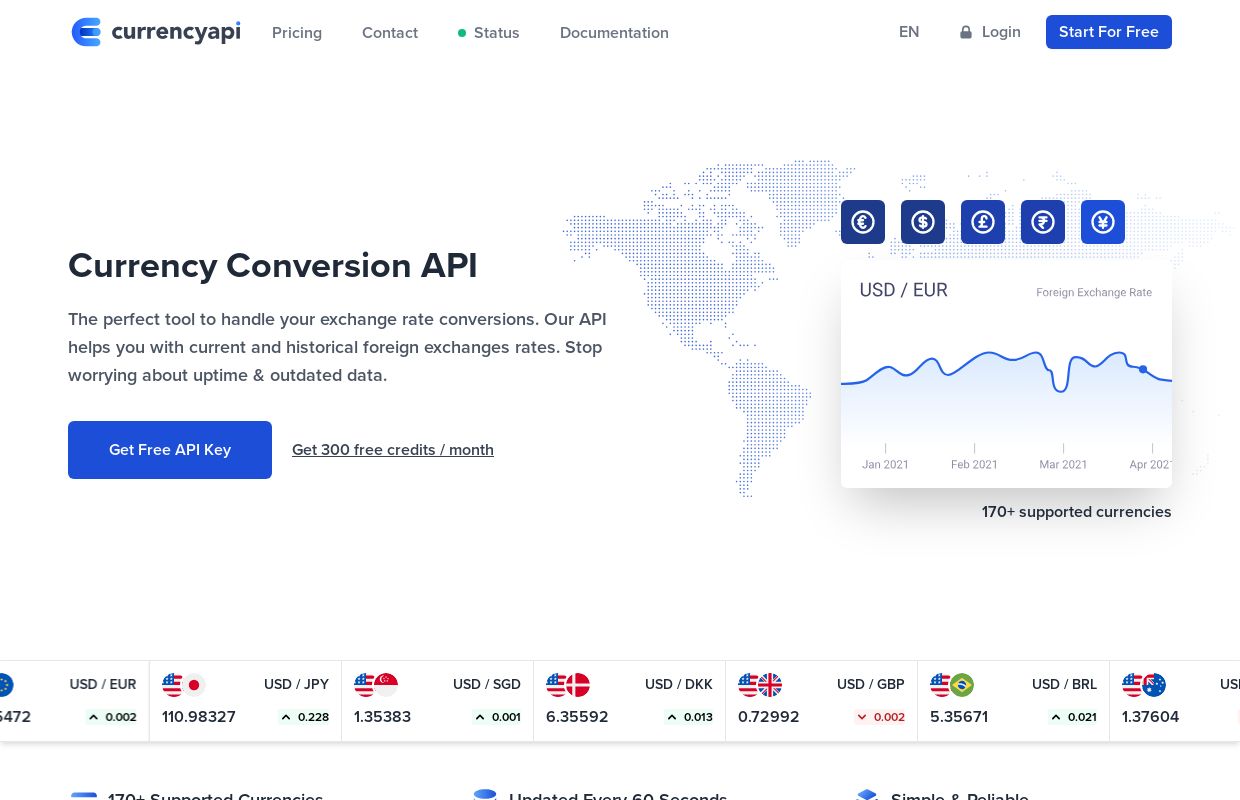Click USD/GBP flag pair icon

point(760,685)
